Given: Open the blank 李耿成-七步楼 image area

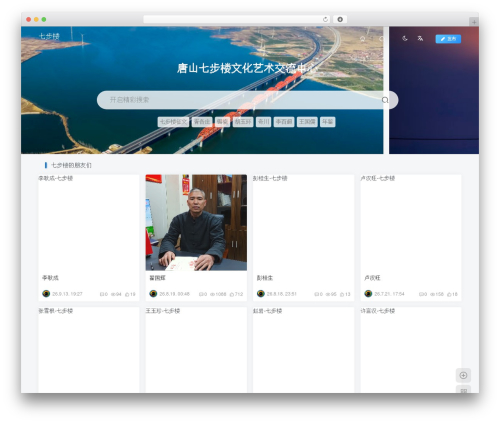Looking at the screenshot, I should click(89, 222).
